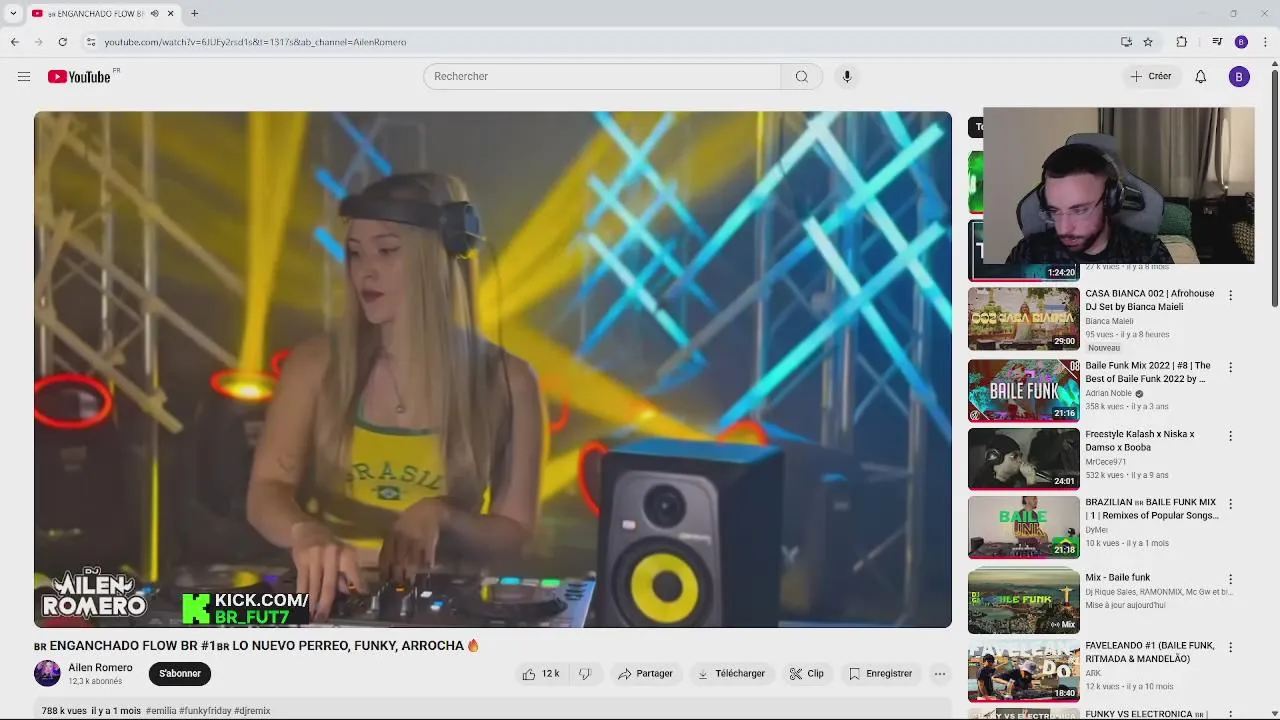Create a Clip with scissors button

tap(807, 674)
